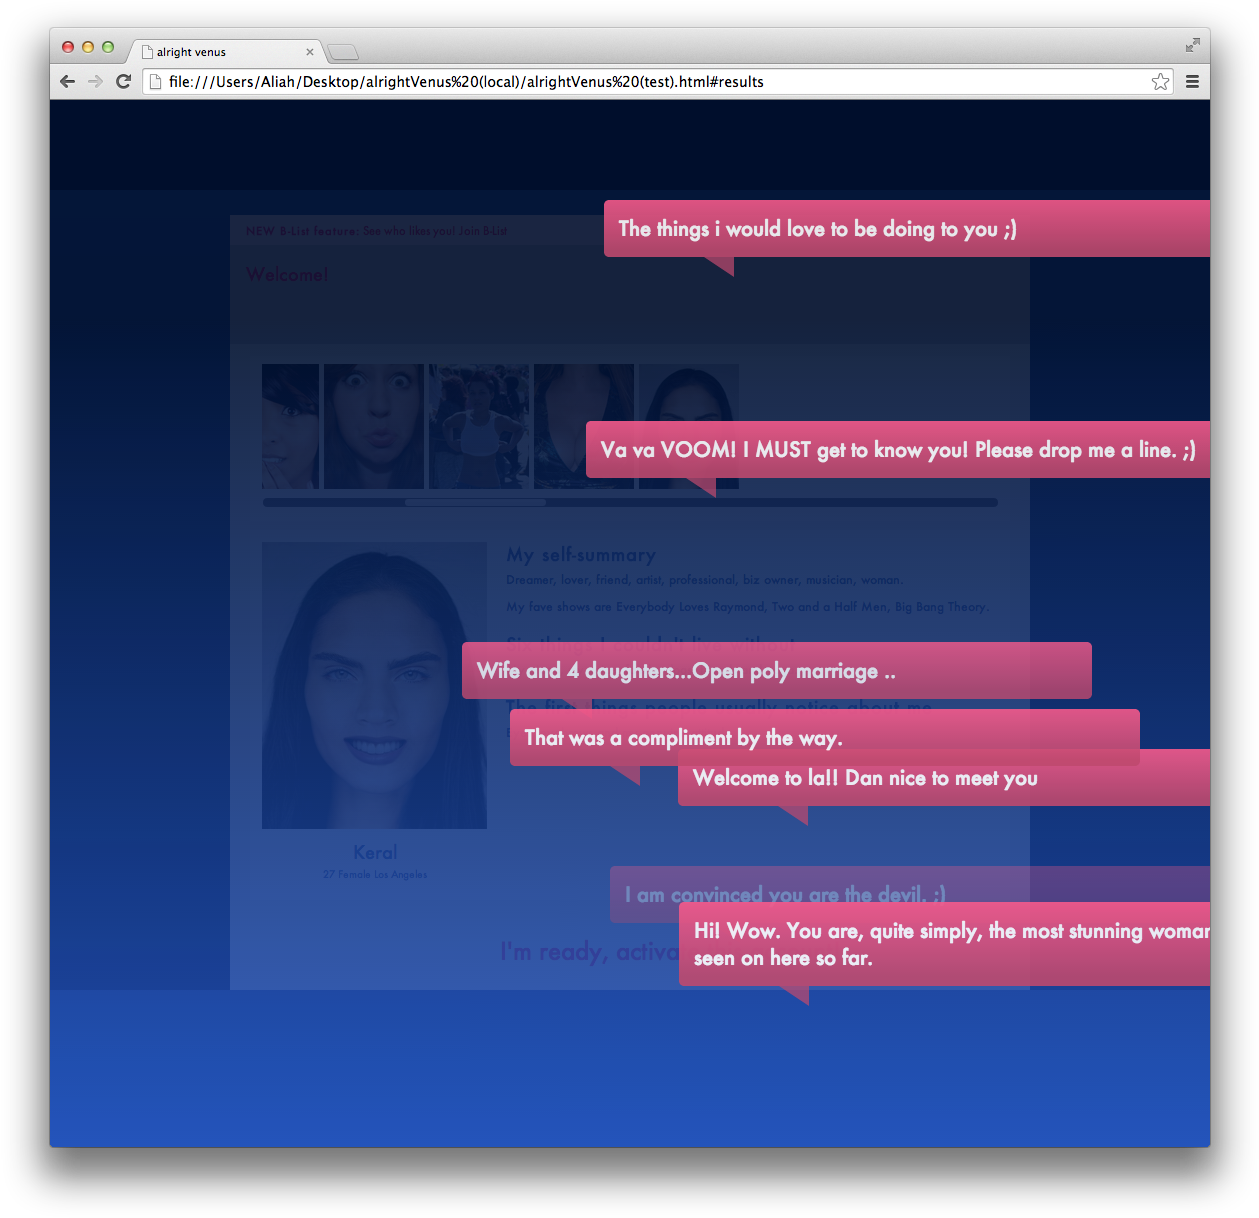
Task: Open a new tab beside "alright venus"
Action: (x=342, y=52)
